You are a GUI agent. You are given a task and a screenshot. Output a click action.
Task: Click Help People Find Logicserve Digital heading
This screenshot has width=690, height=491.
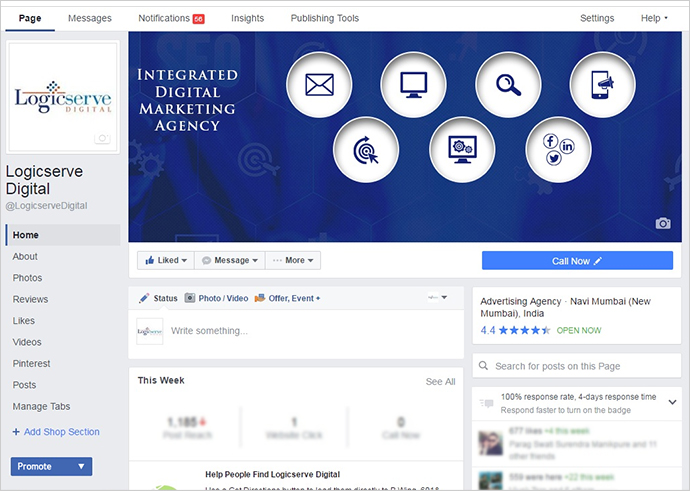(272, 474)
